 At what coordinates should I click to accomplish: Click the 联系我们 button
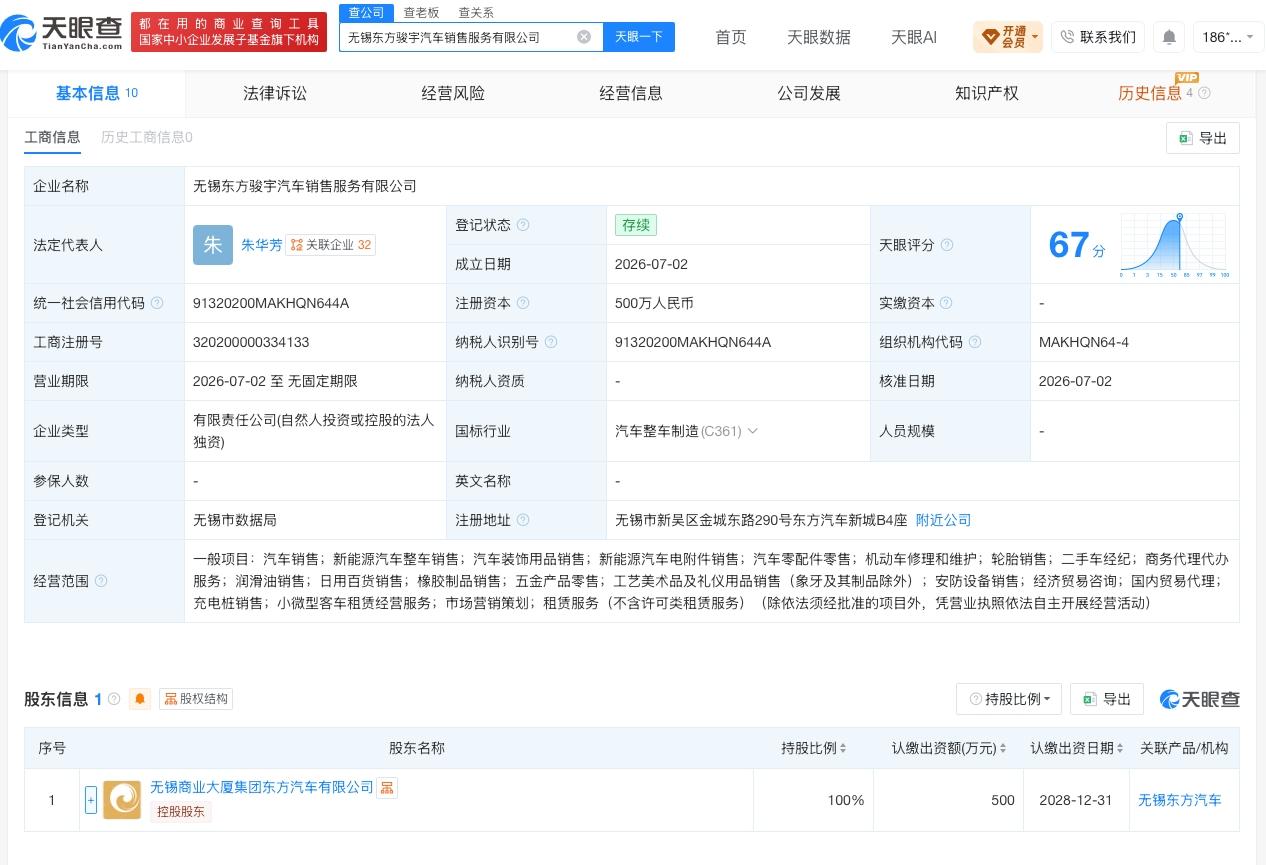pyautogui.click(x=1098, y=37)
